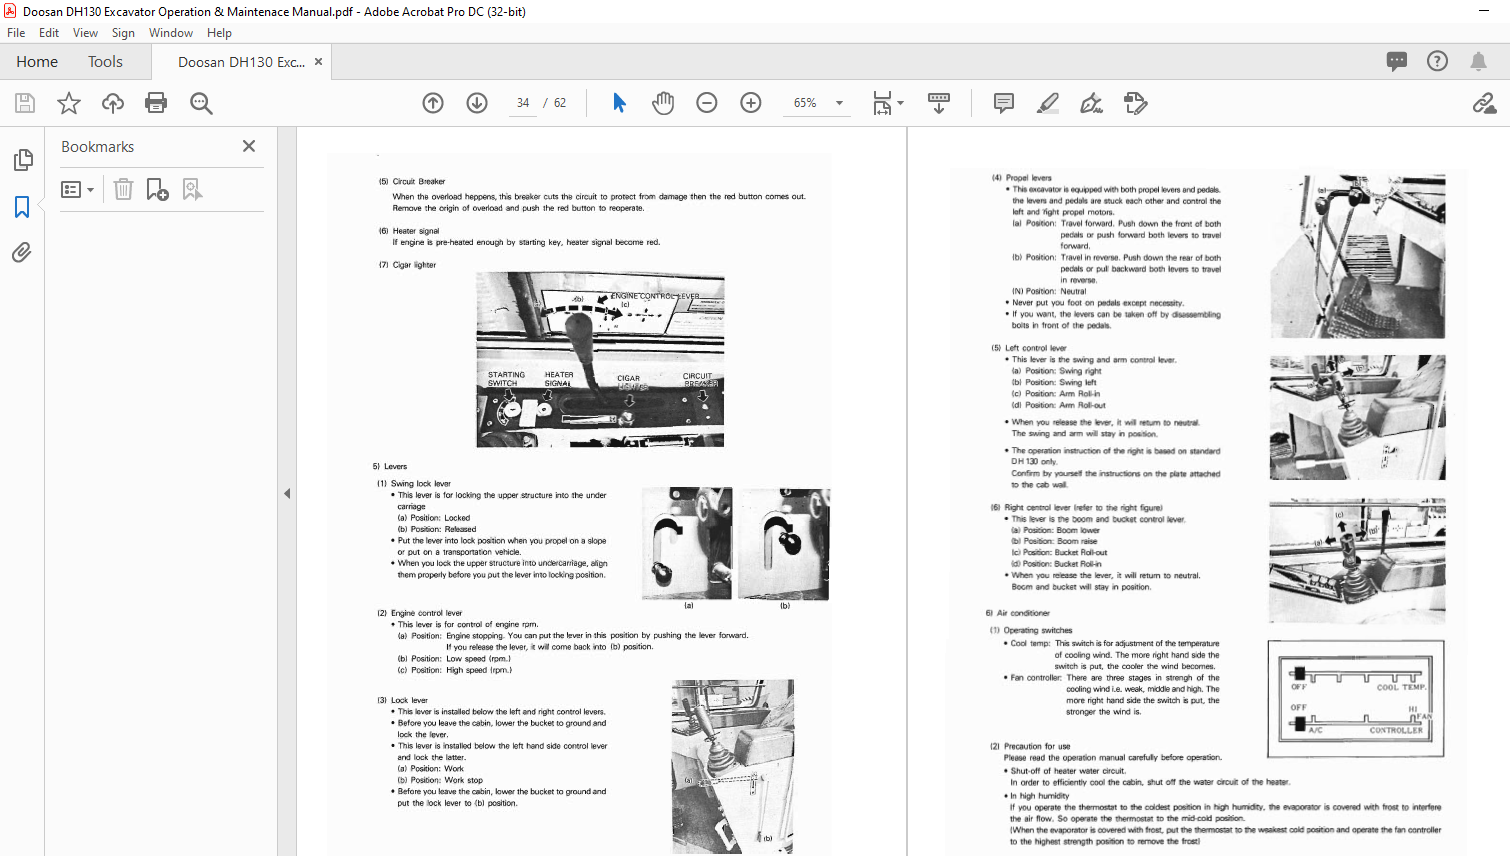Image resolution: width=1510 pixels, height=856 pixels.
Task: Open the Help menu
Action: (x=219, y=33)
